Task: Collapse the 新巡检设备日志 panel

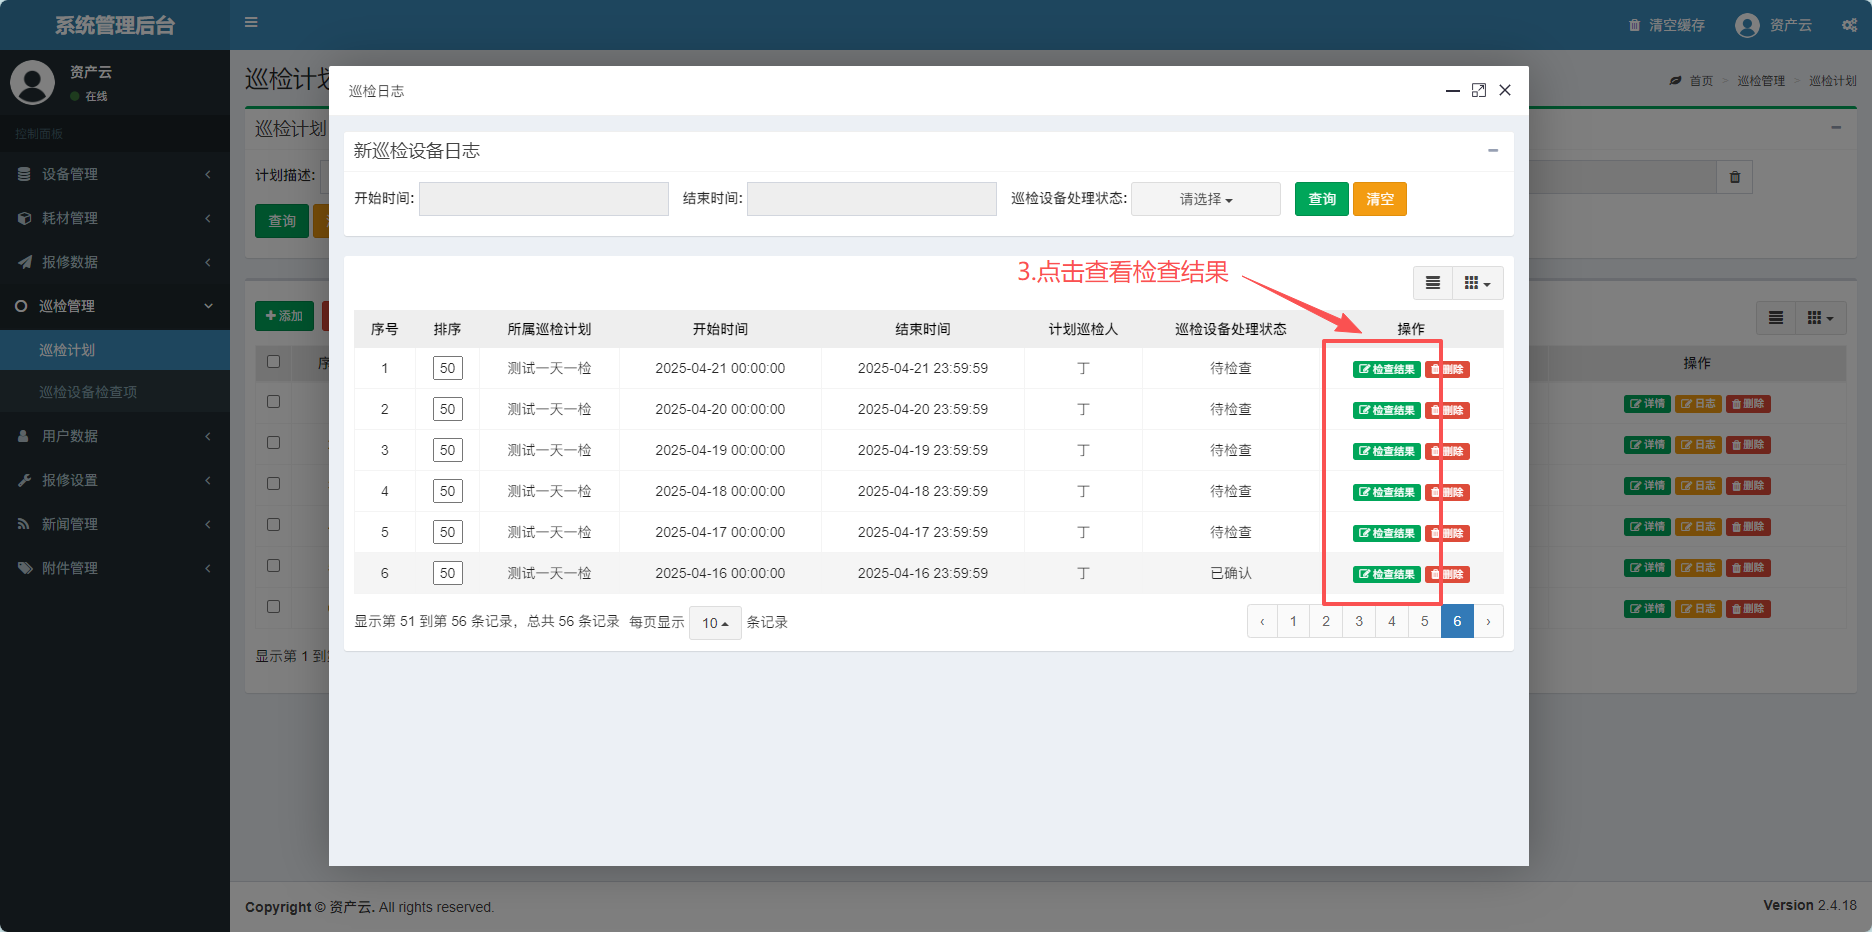Action: click(1493, 151)
